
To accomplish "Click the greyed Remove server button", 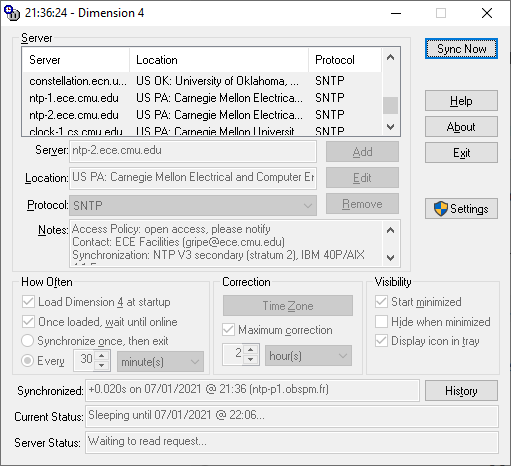I will [362, 204].
